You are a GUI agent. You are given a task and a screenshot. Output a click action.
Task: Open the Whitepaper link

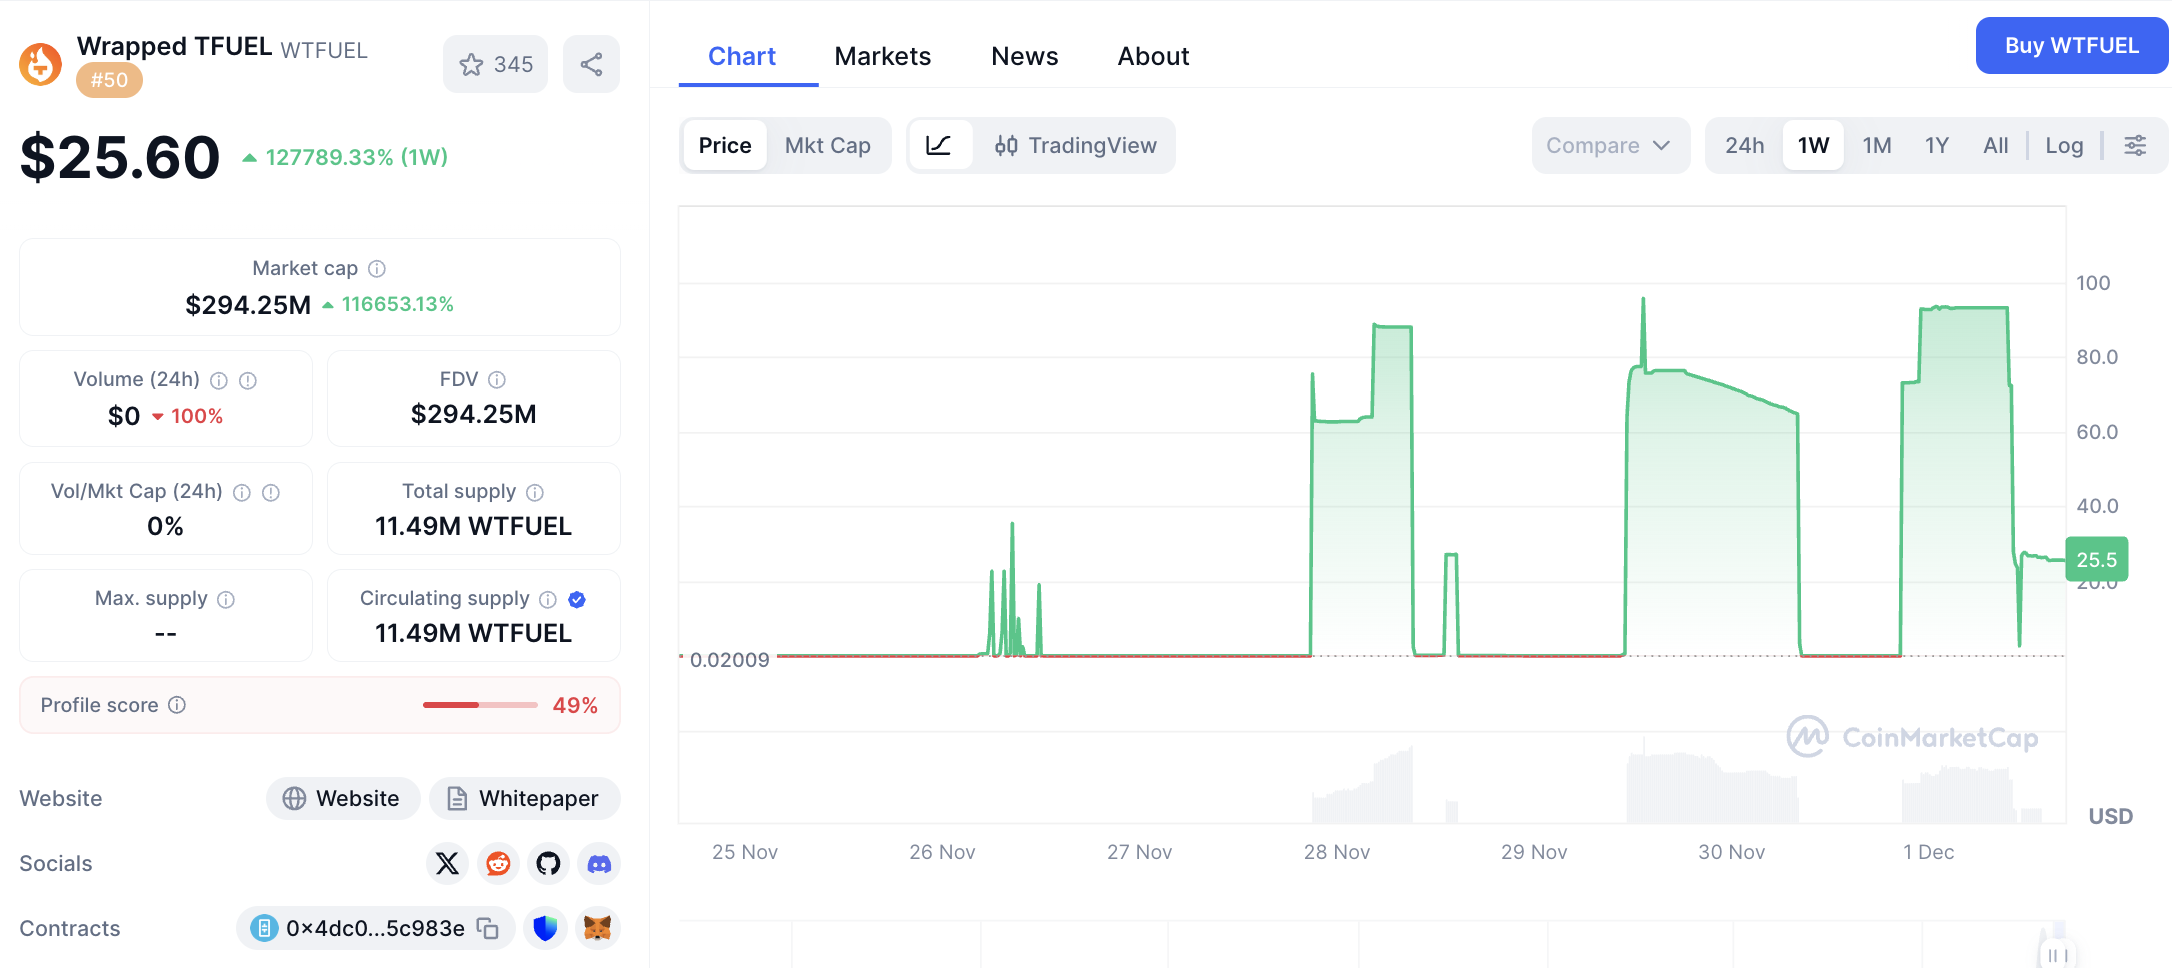pos(524,798)
